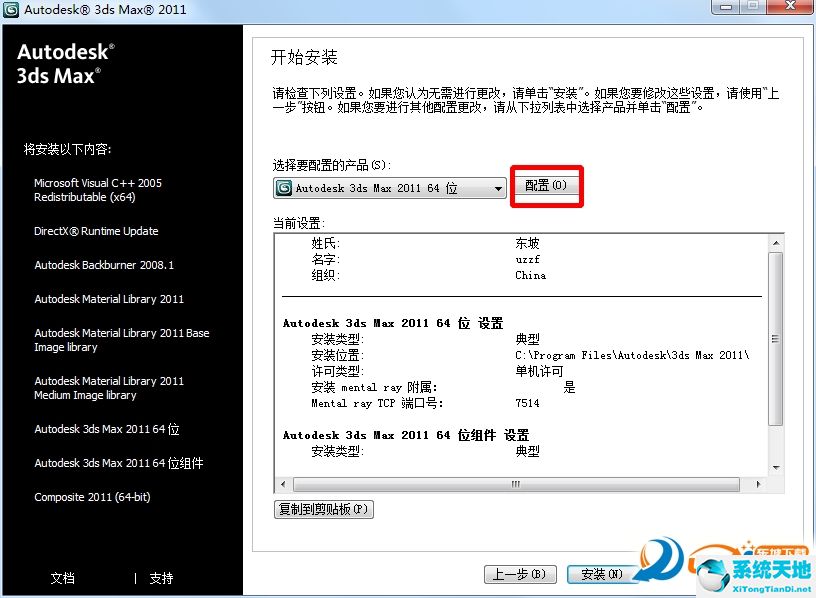Click 'Autodesk 3ds Max 2011 64 位组件' sidebar entry
The image size is (816, 598).
pyautogui.click(x=119, y=463)
